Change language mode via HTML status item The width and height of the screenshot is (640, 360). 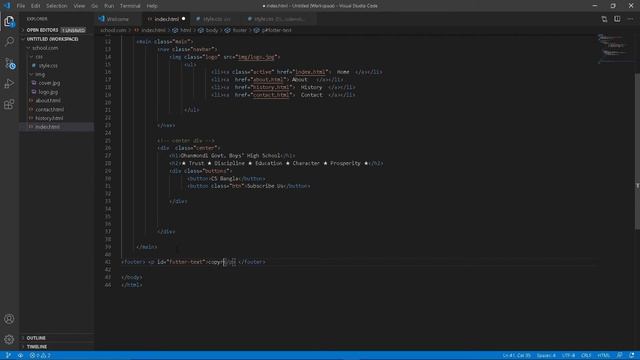click(603, 356)
